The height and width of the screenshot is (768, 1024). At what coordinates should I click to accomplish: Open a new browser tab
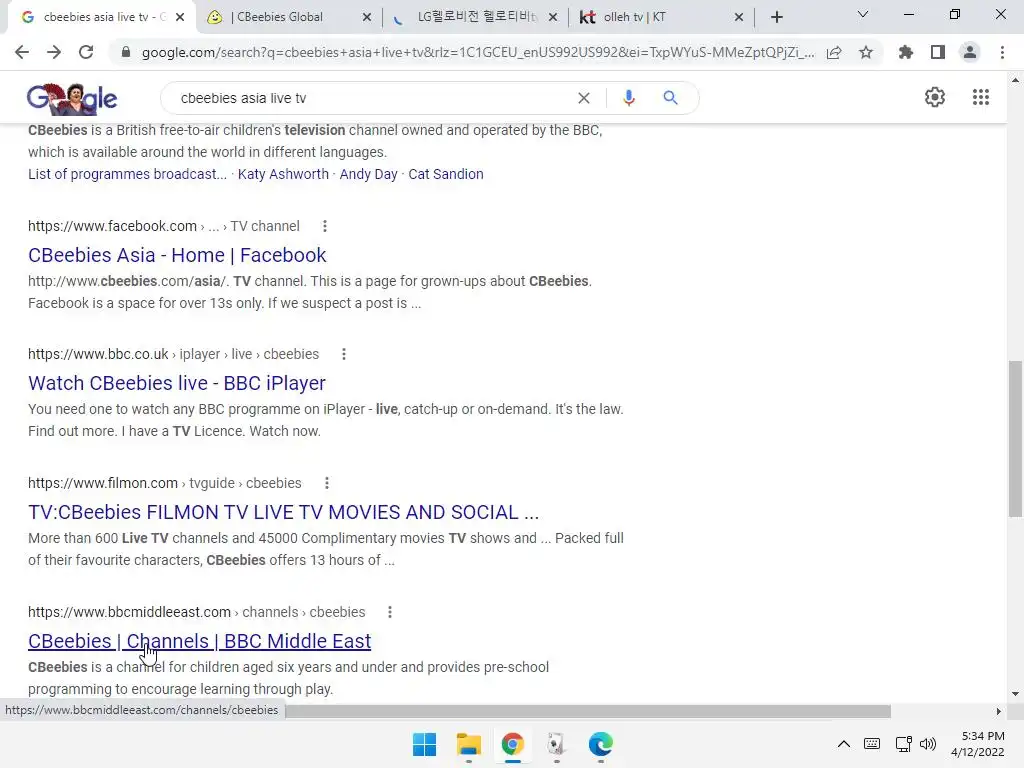pyautogui.click(x=776, y=18)
